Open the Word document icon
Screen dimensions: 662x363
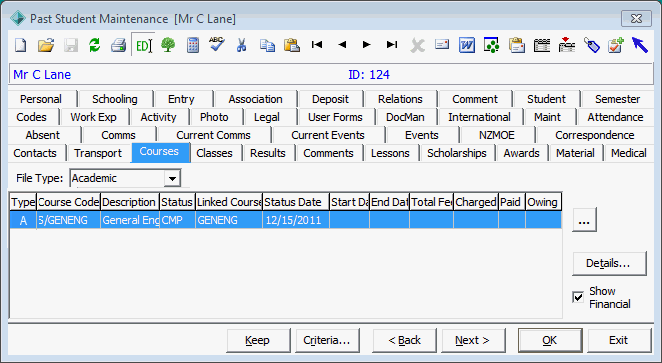(467, 45)
